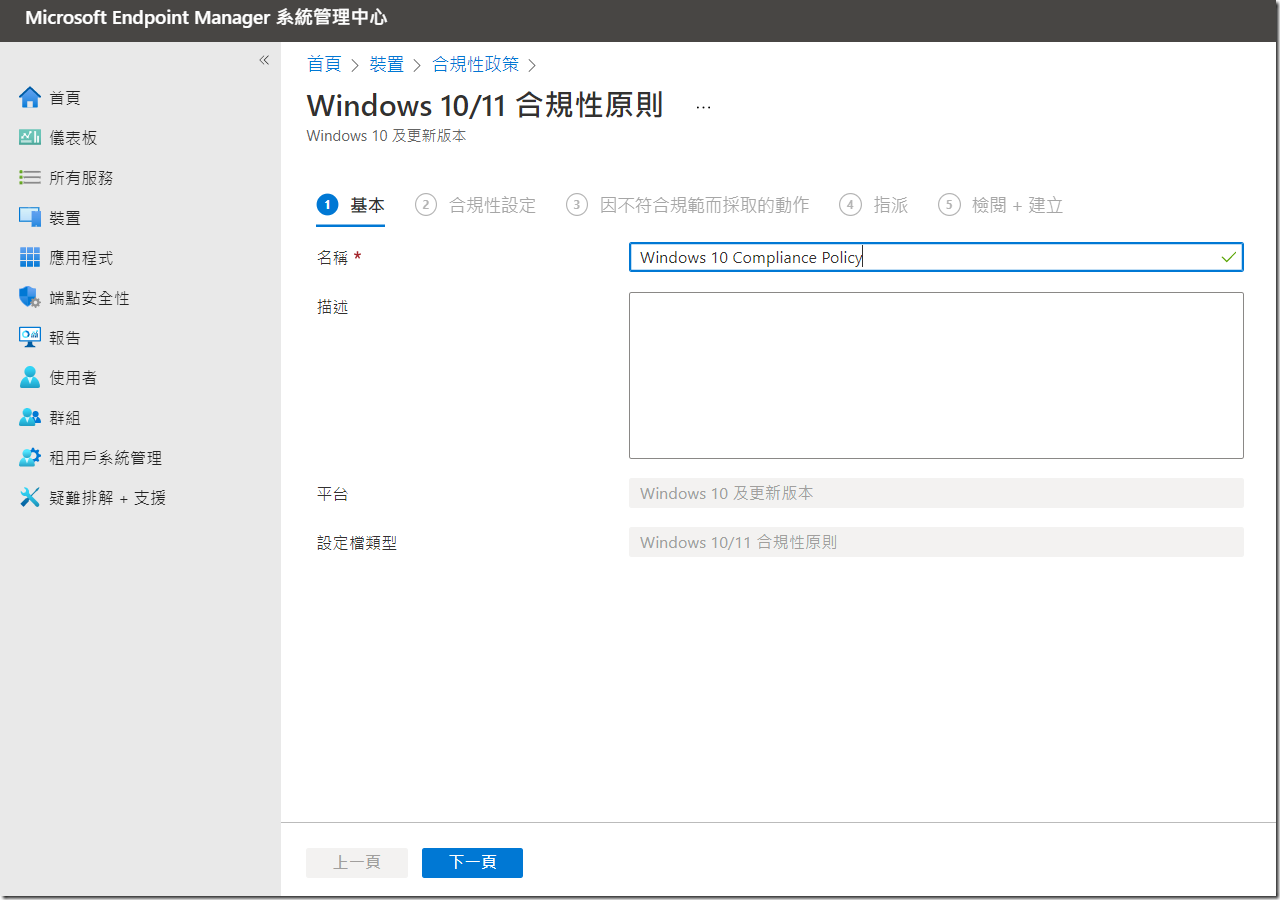Click the 設定檔類型 field label
The image size is (1280, 900).
click(x=357, y=543)
